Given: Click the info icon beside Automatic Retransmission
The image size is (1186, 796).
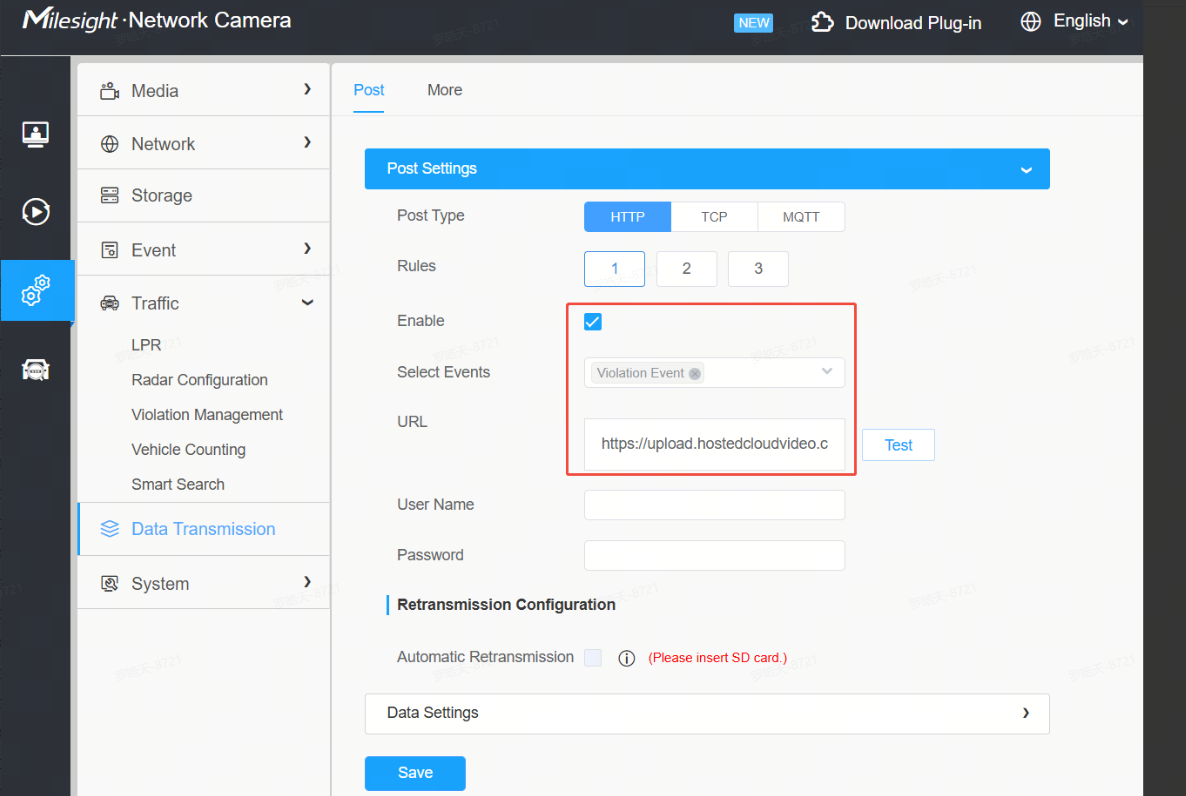Looking at the screenshot, I should point(626,658).
